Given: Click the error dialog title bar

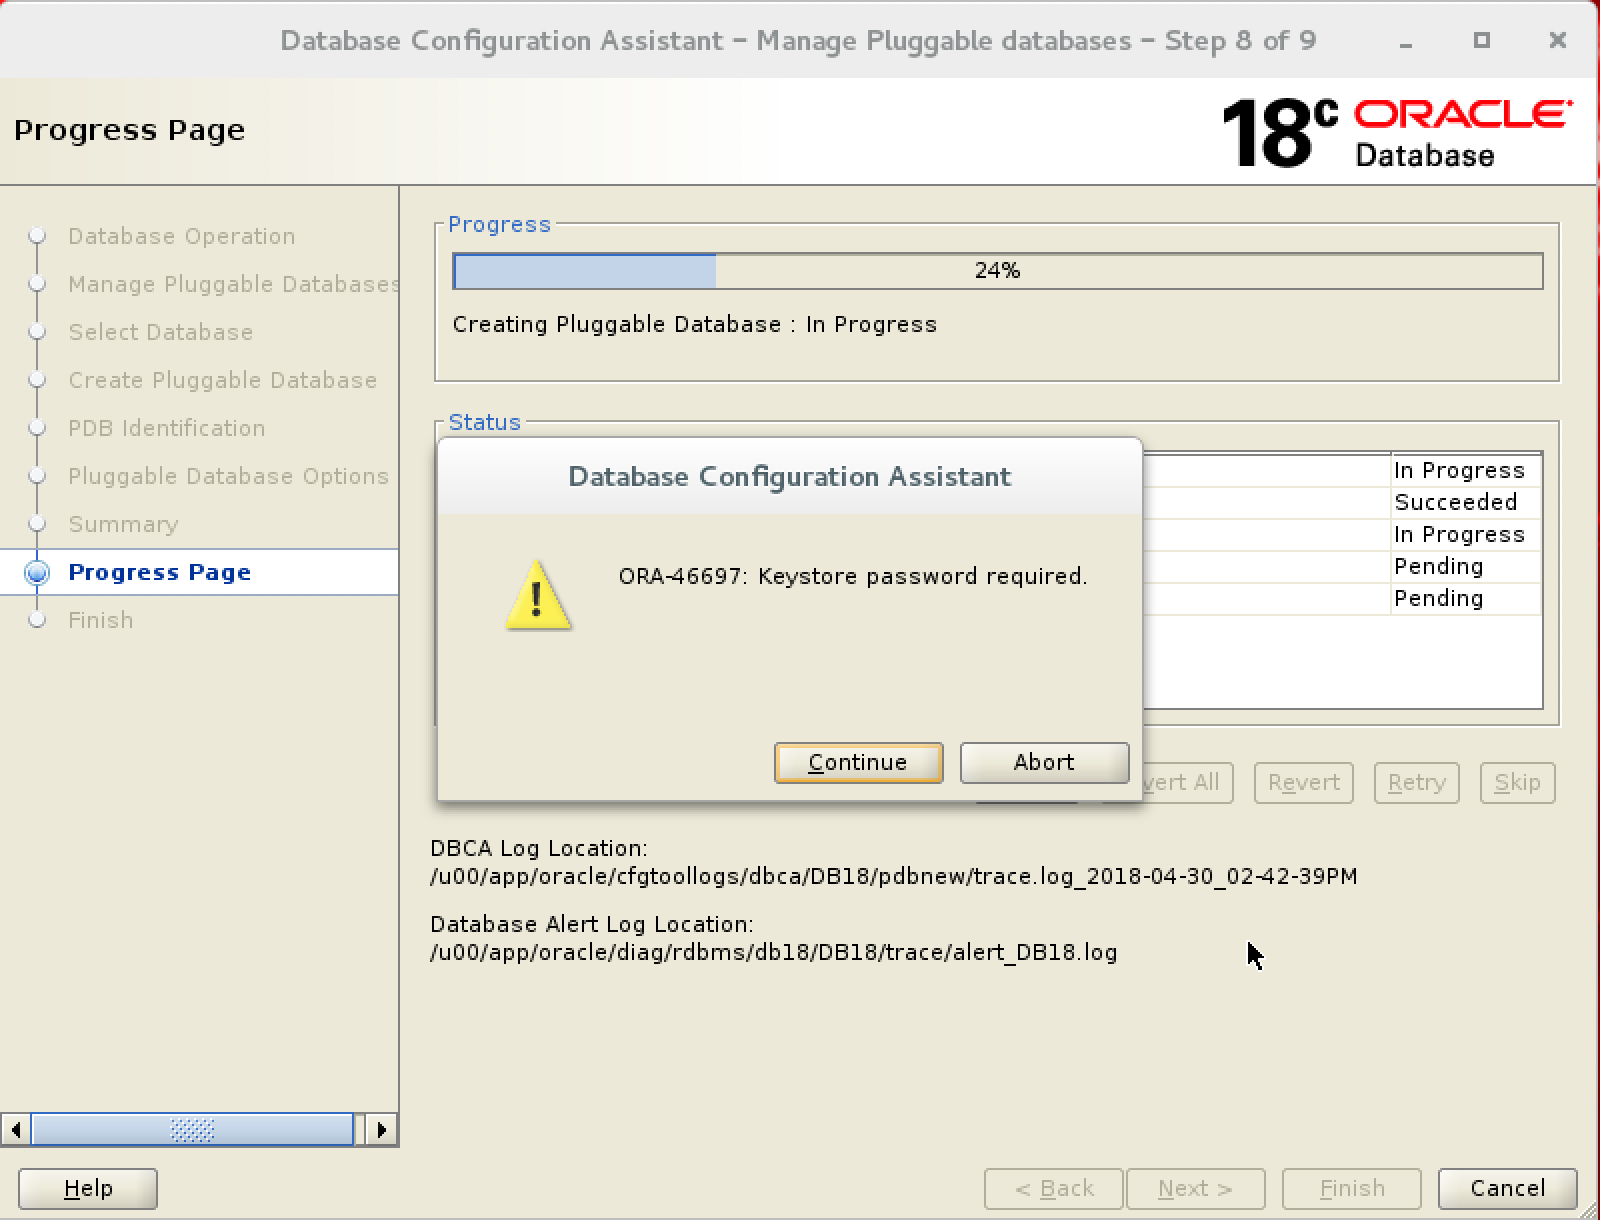Looking at the screenshot, I should pos(789,476).
